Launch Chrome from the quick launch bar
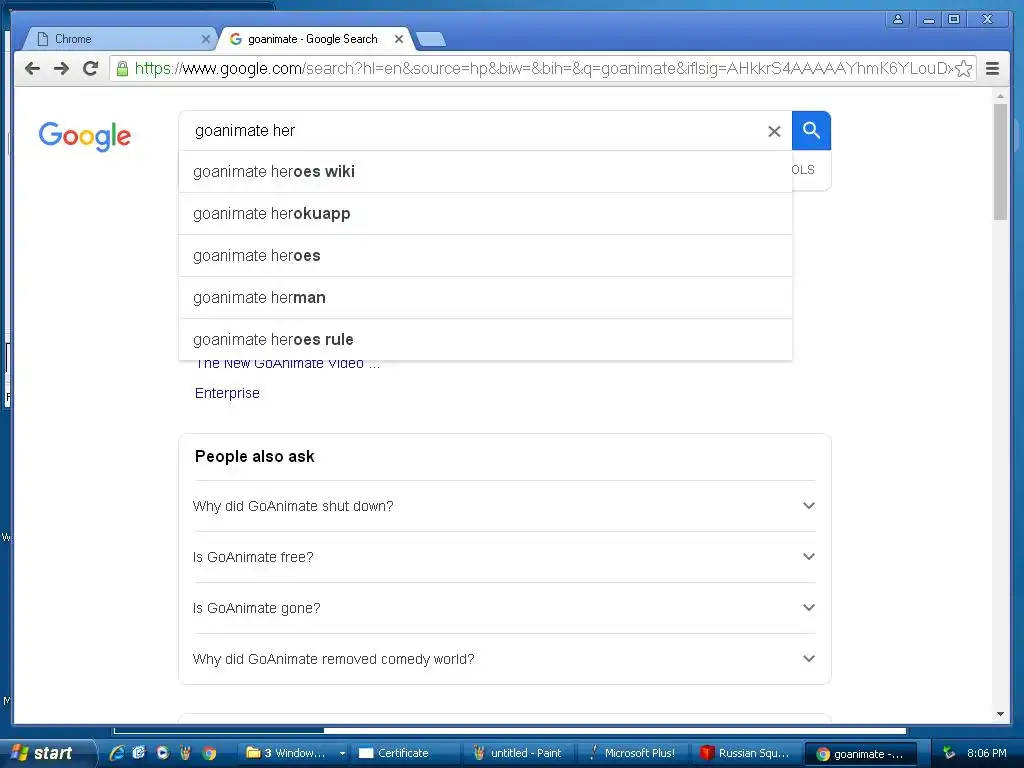Viewport: 1024px width, 768px height. point(209,753)
